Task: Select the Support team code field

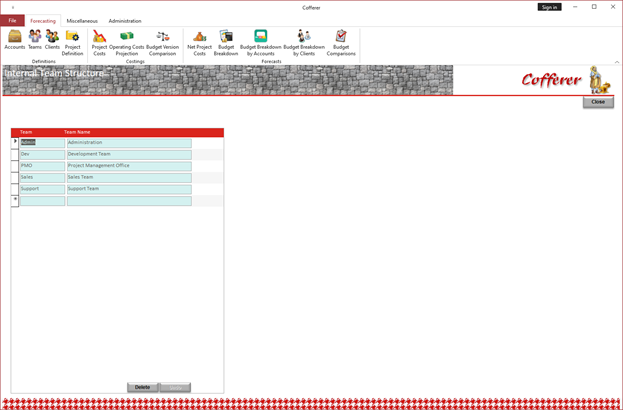Action: pos(42,189)
